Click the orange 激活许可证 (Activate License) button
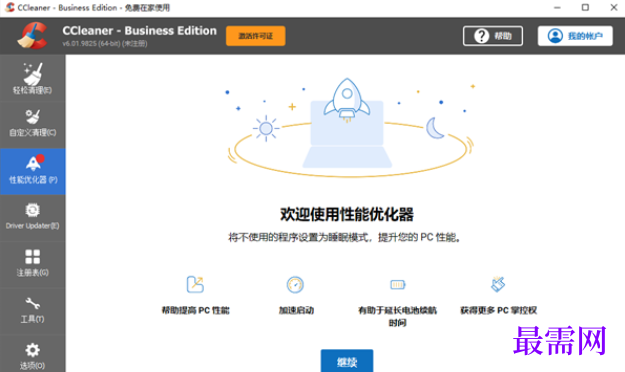This screenshot has width=625, height=372. pyautogui.click(x=256, y=36)
